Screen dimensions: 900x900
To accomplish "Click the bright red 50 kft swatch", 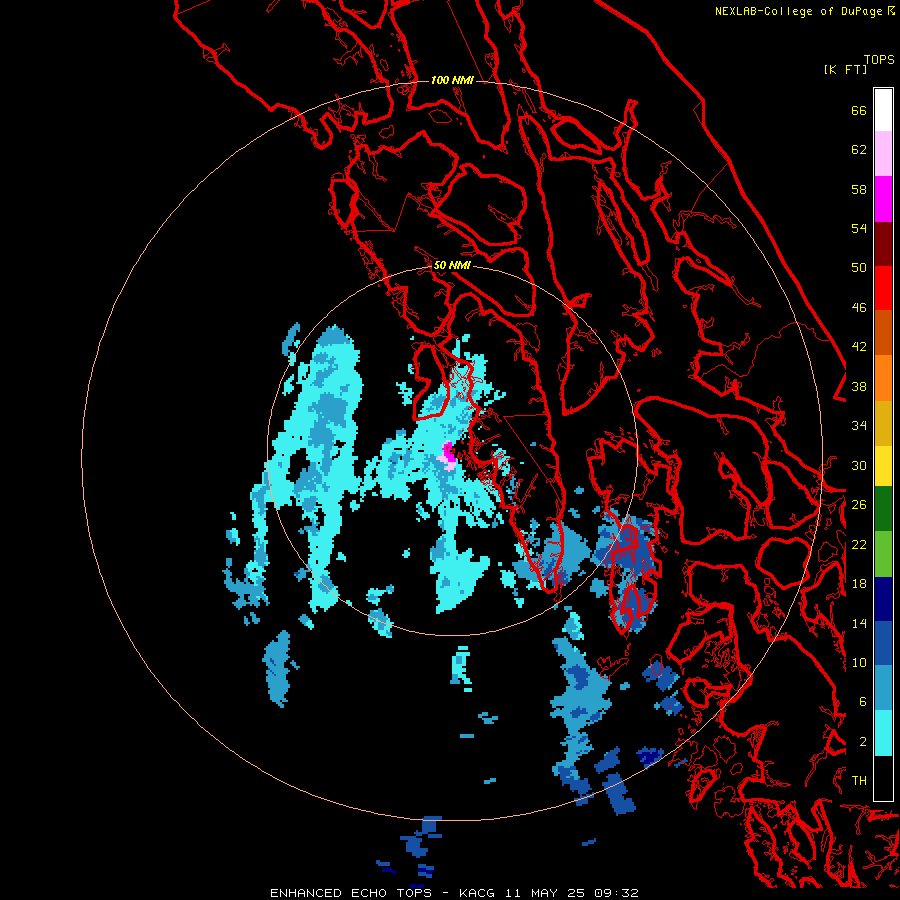I will pos(883,288).
